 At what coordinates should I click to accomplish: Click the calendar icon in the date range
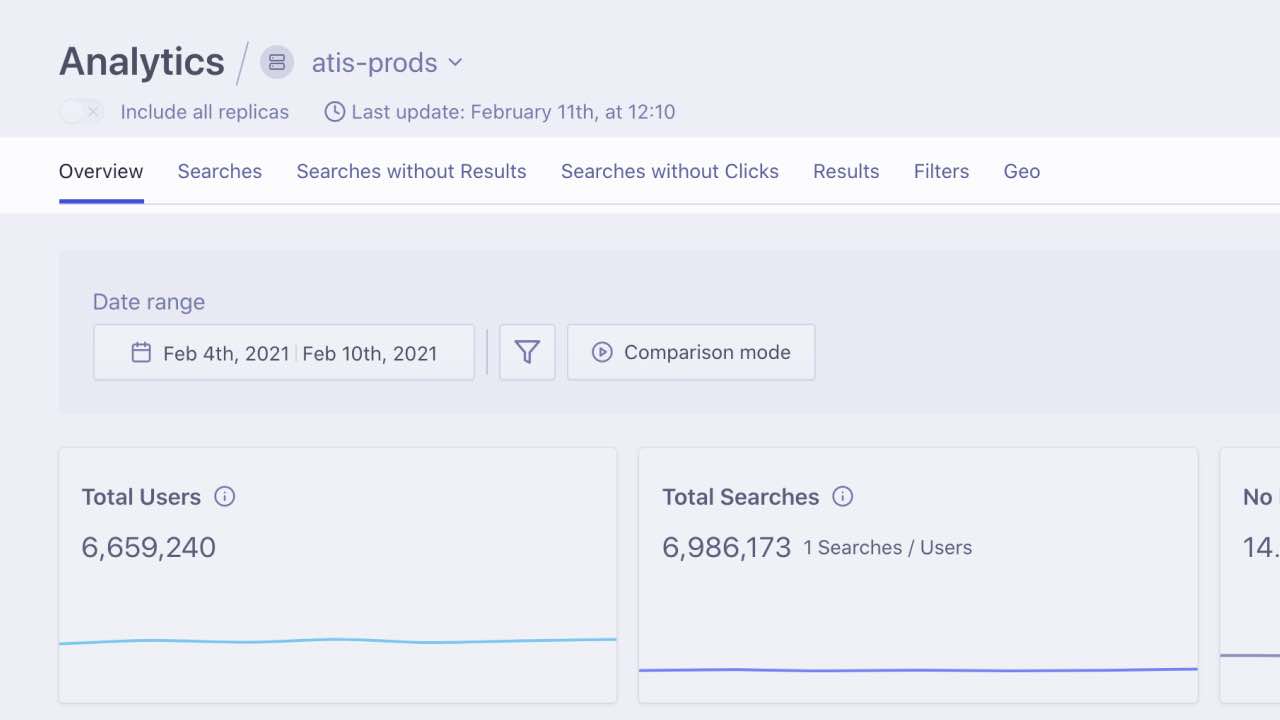point(141,352)
